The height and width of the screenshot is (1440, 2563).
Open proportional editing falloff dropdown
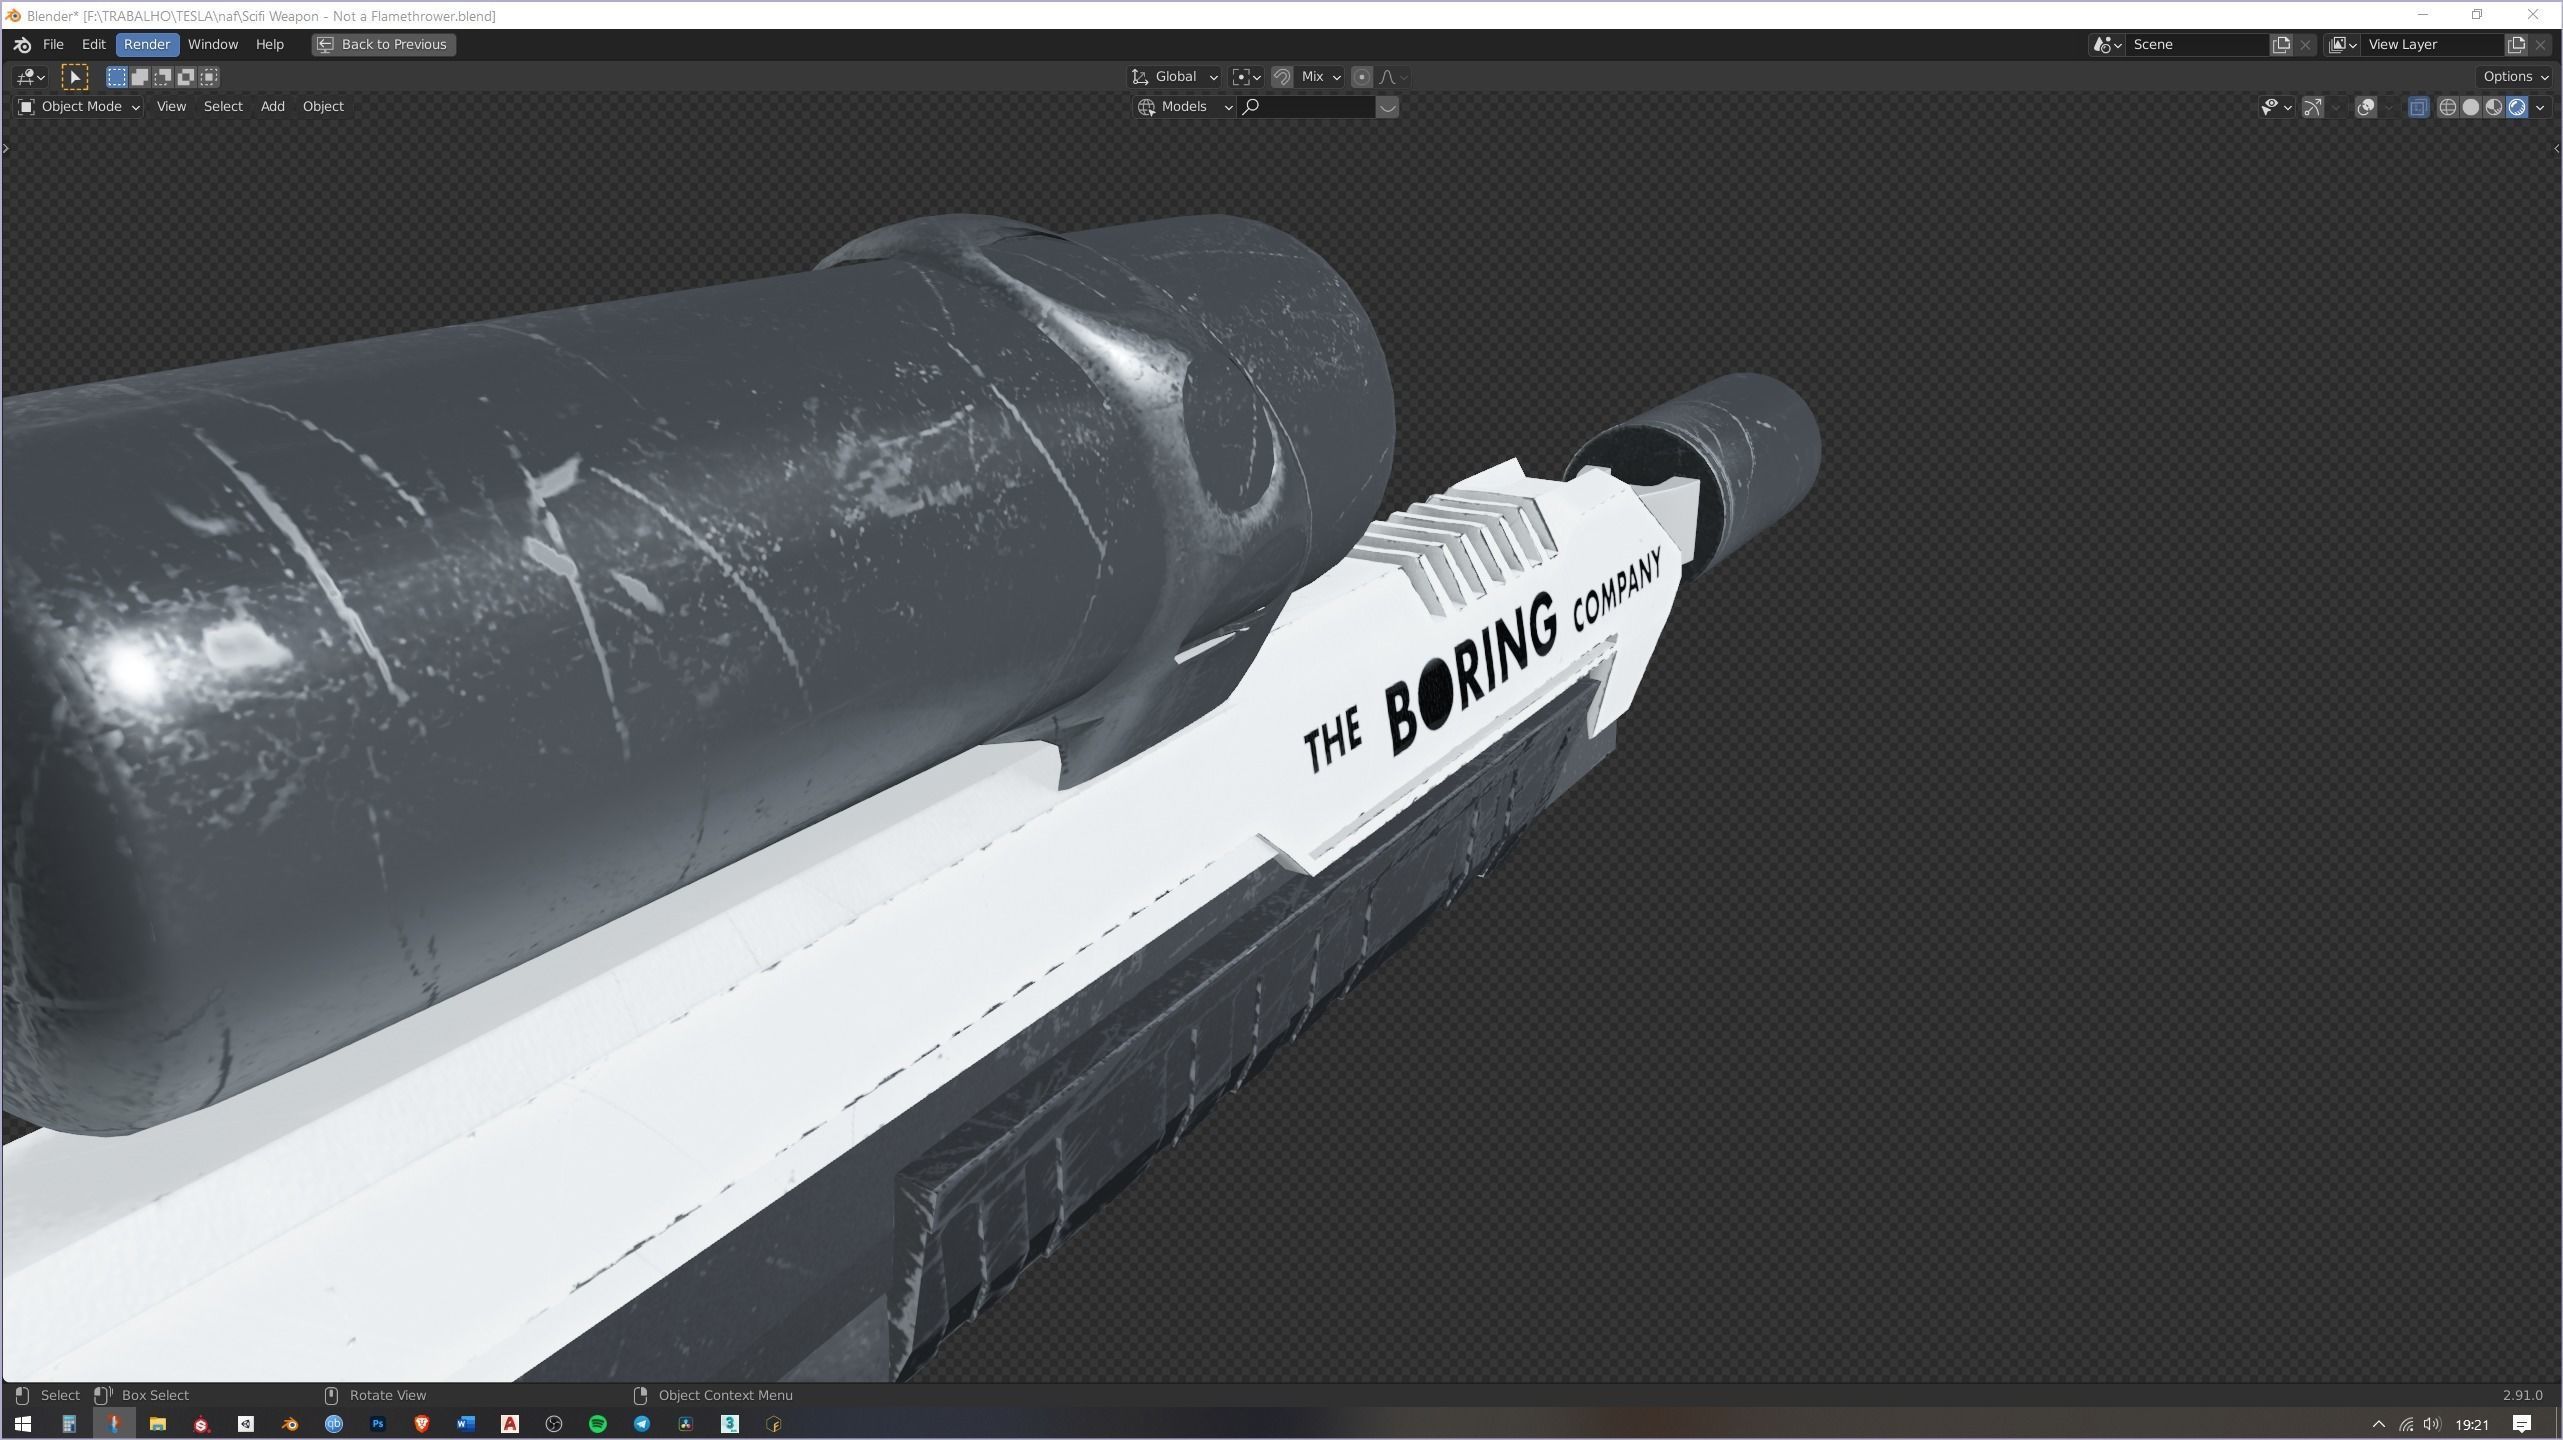1393,77
